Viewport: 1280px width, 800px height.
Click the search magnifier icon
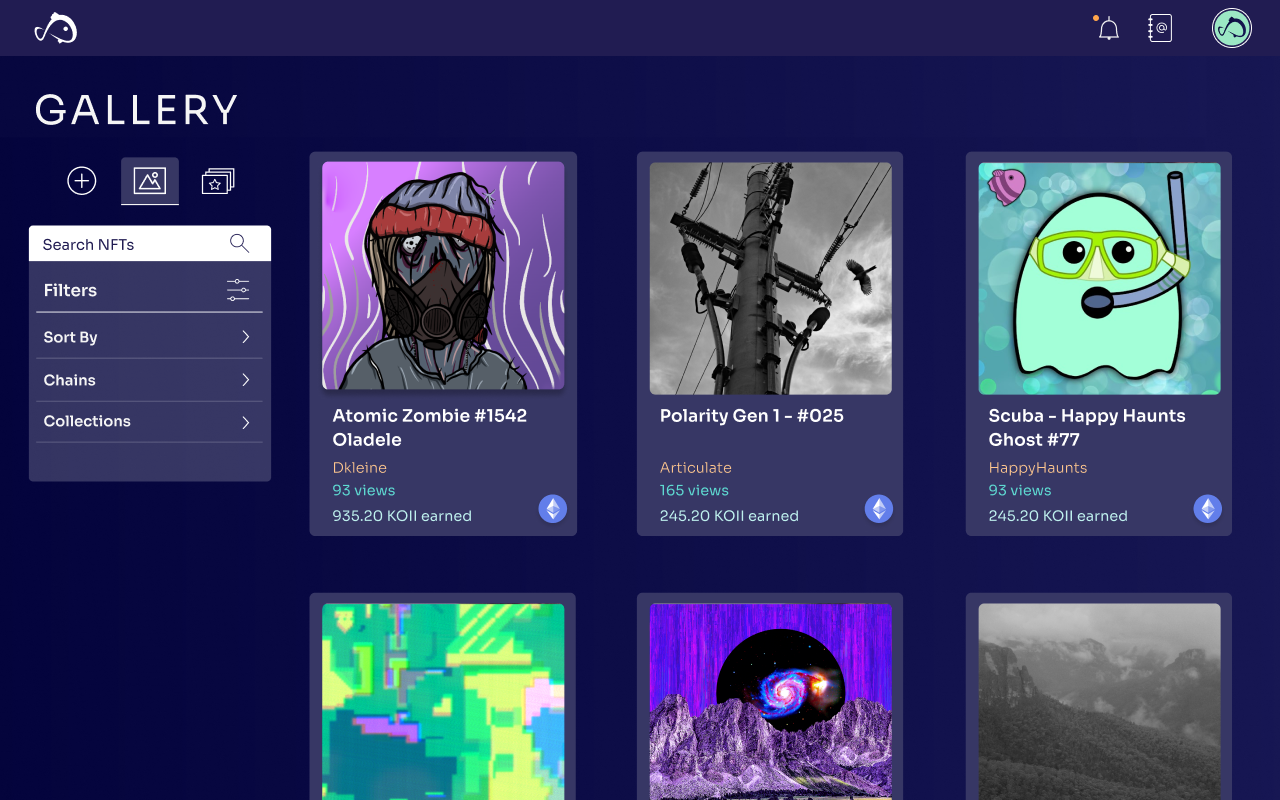coord(239,243)
